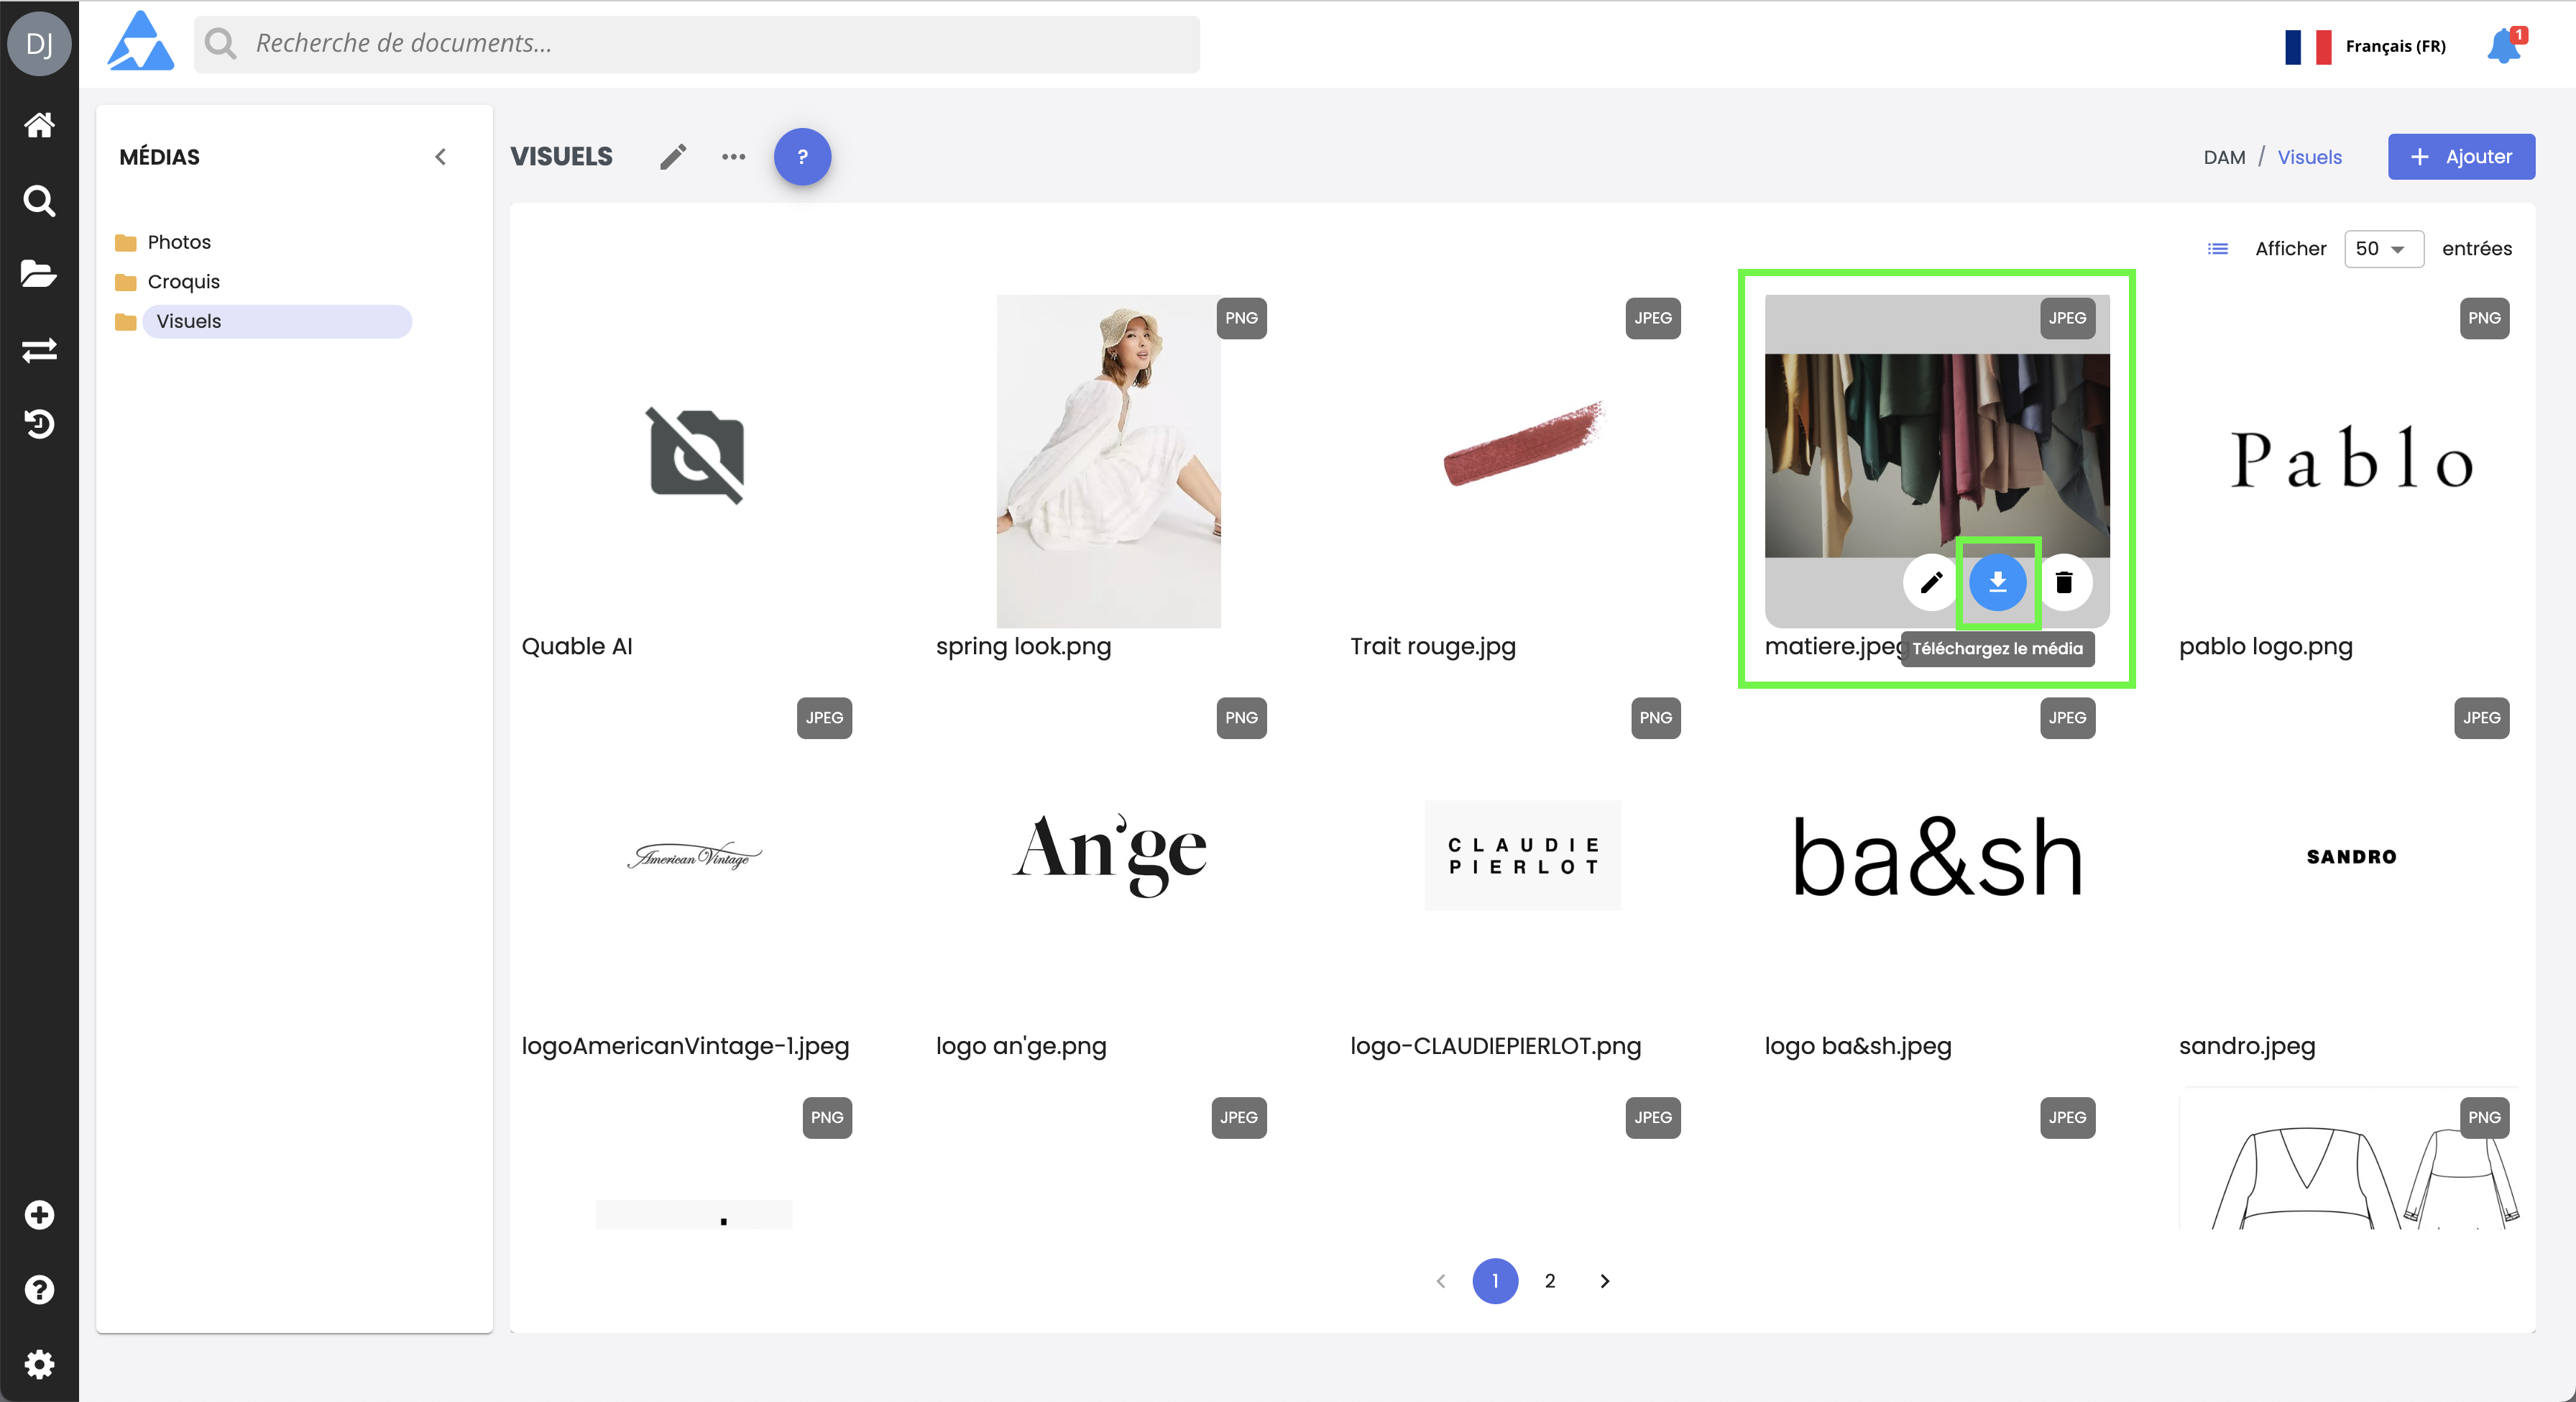Click the 'Trait rouge.jpg' file name
Screen dimensions: 2576x1402
click(x=1432, y=646)
